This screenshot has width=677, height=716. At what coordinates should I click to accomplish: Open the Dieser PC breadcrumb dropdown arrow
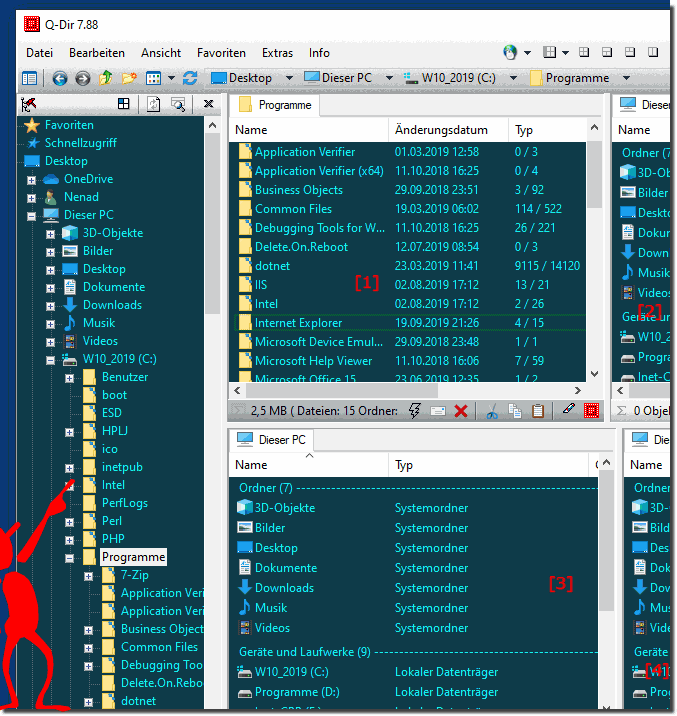(x=389, y=79)
